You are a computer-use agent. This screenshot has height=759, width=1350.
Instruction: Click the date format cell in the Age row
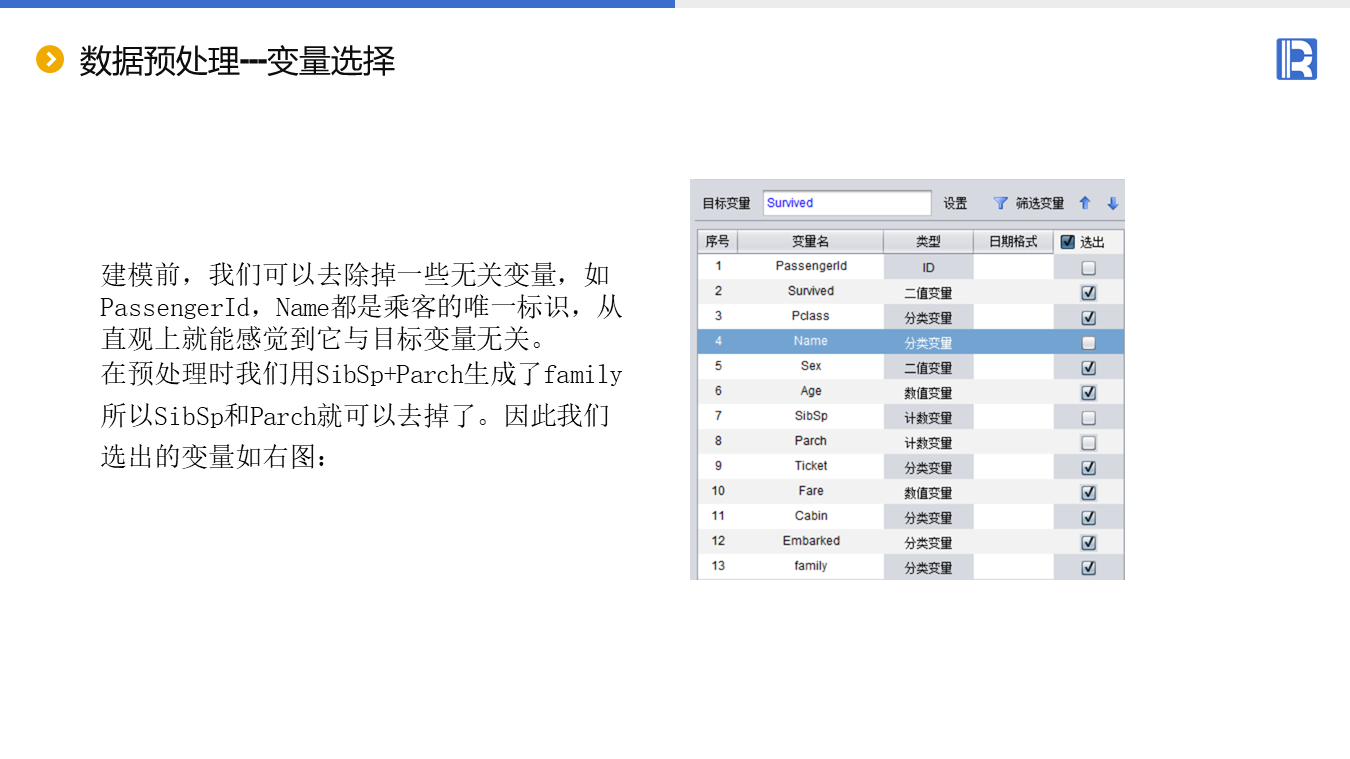click(x=1014, y=393)
